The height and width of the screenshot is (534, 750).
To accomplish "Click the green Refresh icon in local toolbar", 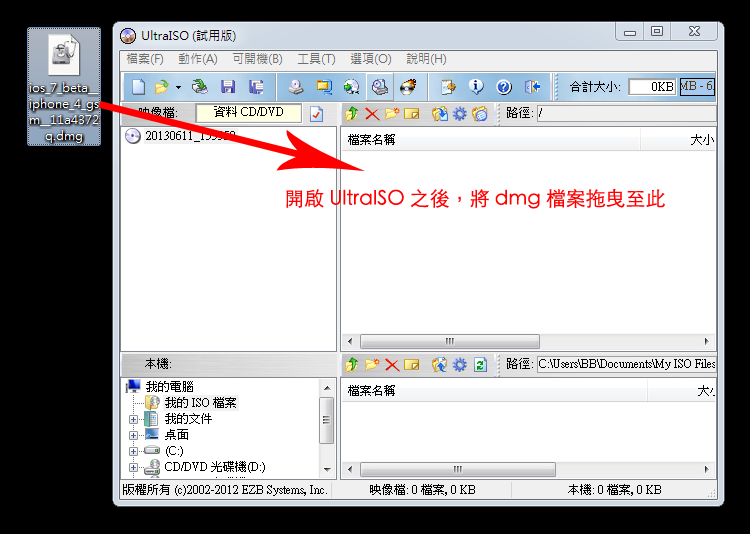I will (480, 365).
